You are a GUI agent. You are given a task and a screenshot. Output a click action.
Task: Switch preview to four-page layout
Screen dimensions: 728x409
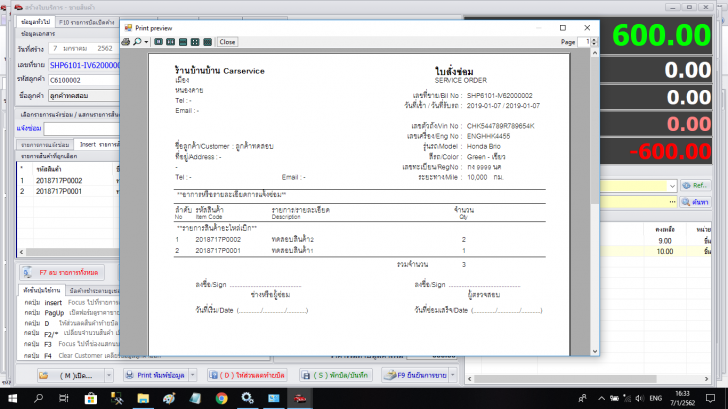coord(195,42)
